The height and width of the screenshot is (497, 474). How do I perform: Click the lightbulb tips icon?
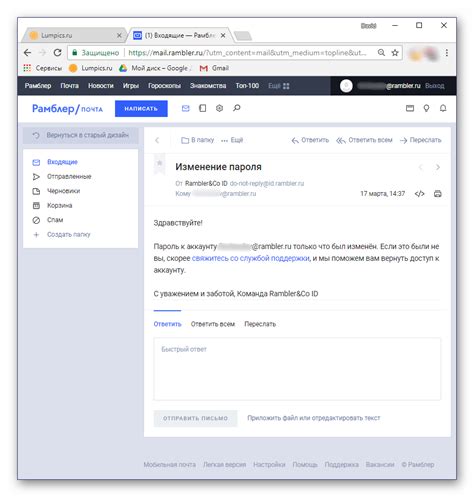(426, 108)
